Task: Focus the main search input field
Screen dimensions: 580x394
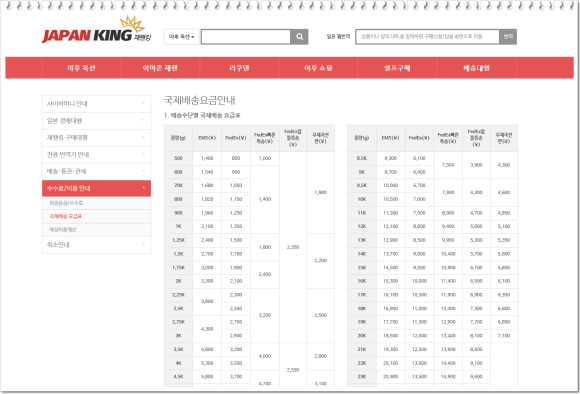Action: (x=246, y=37)
